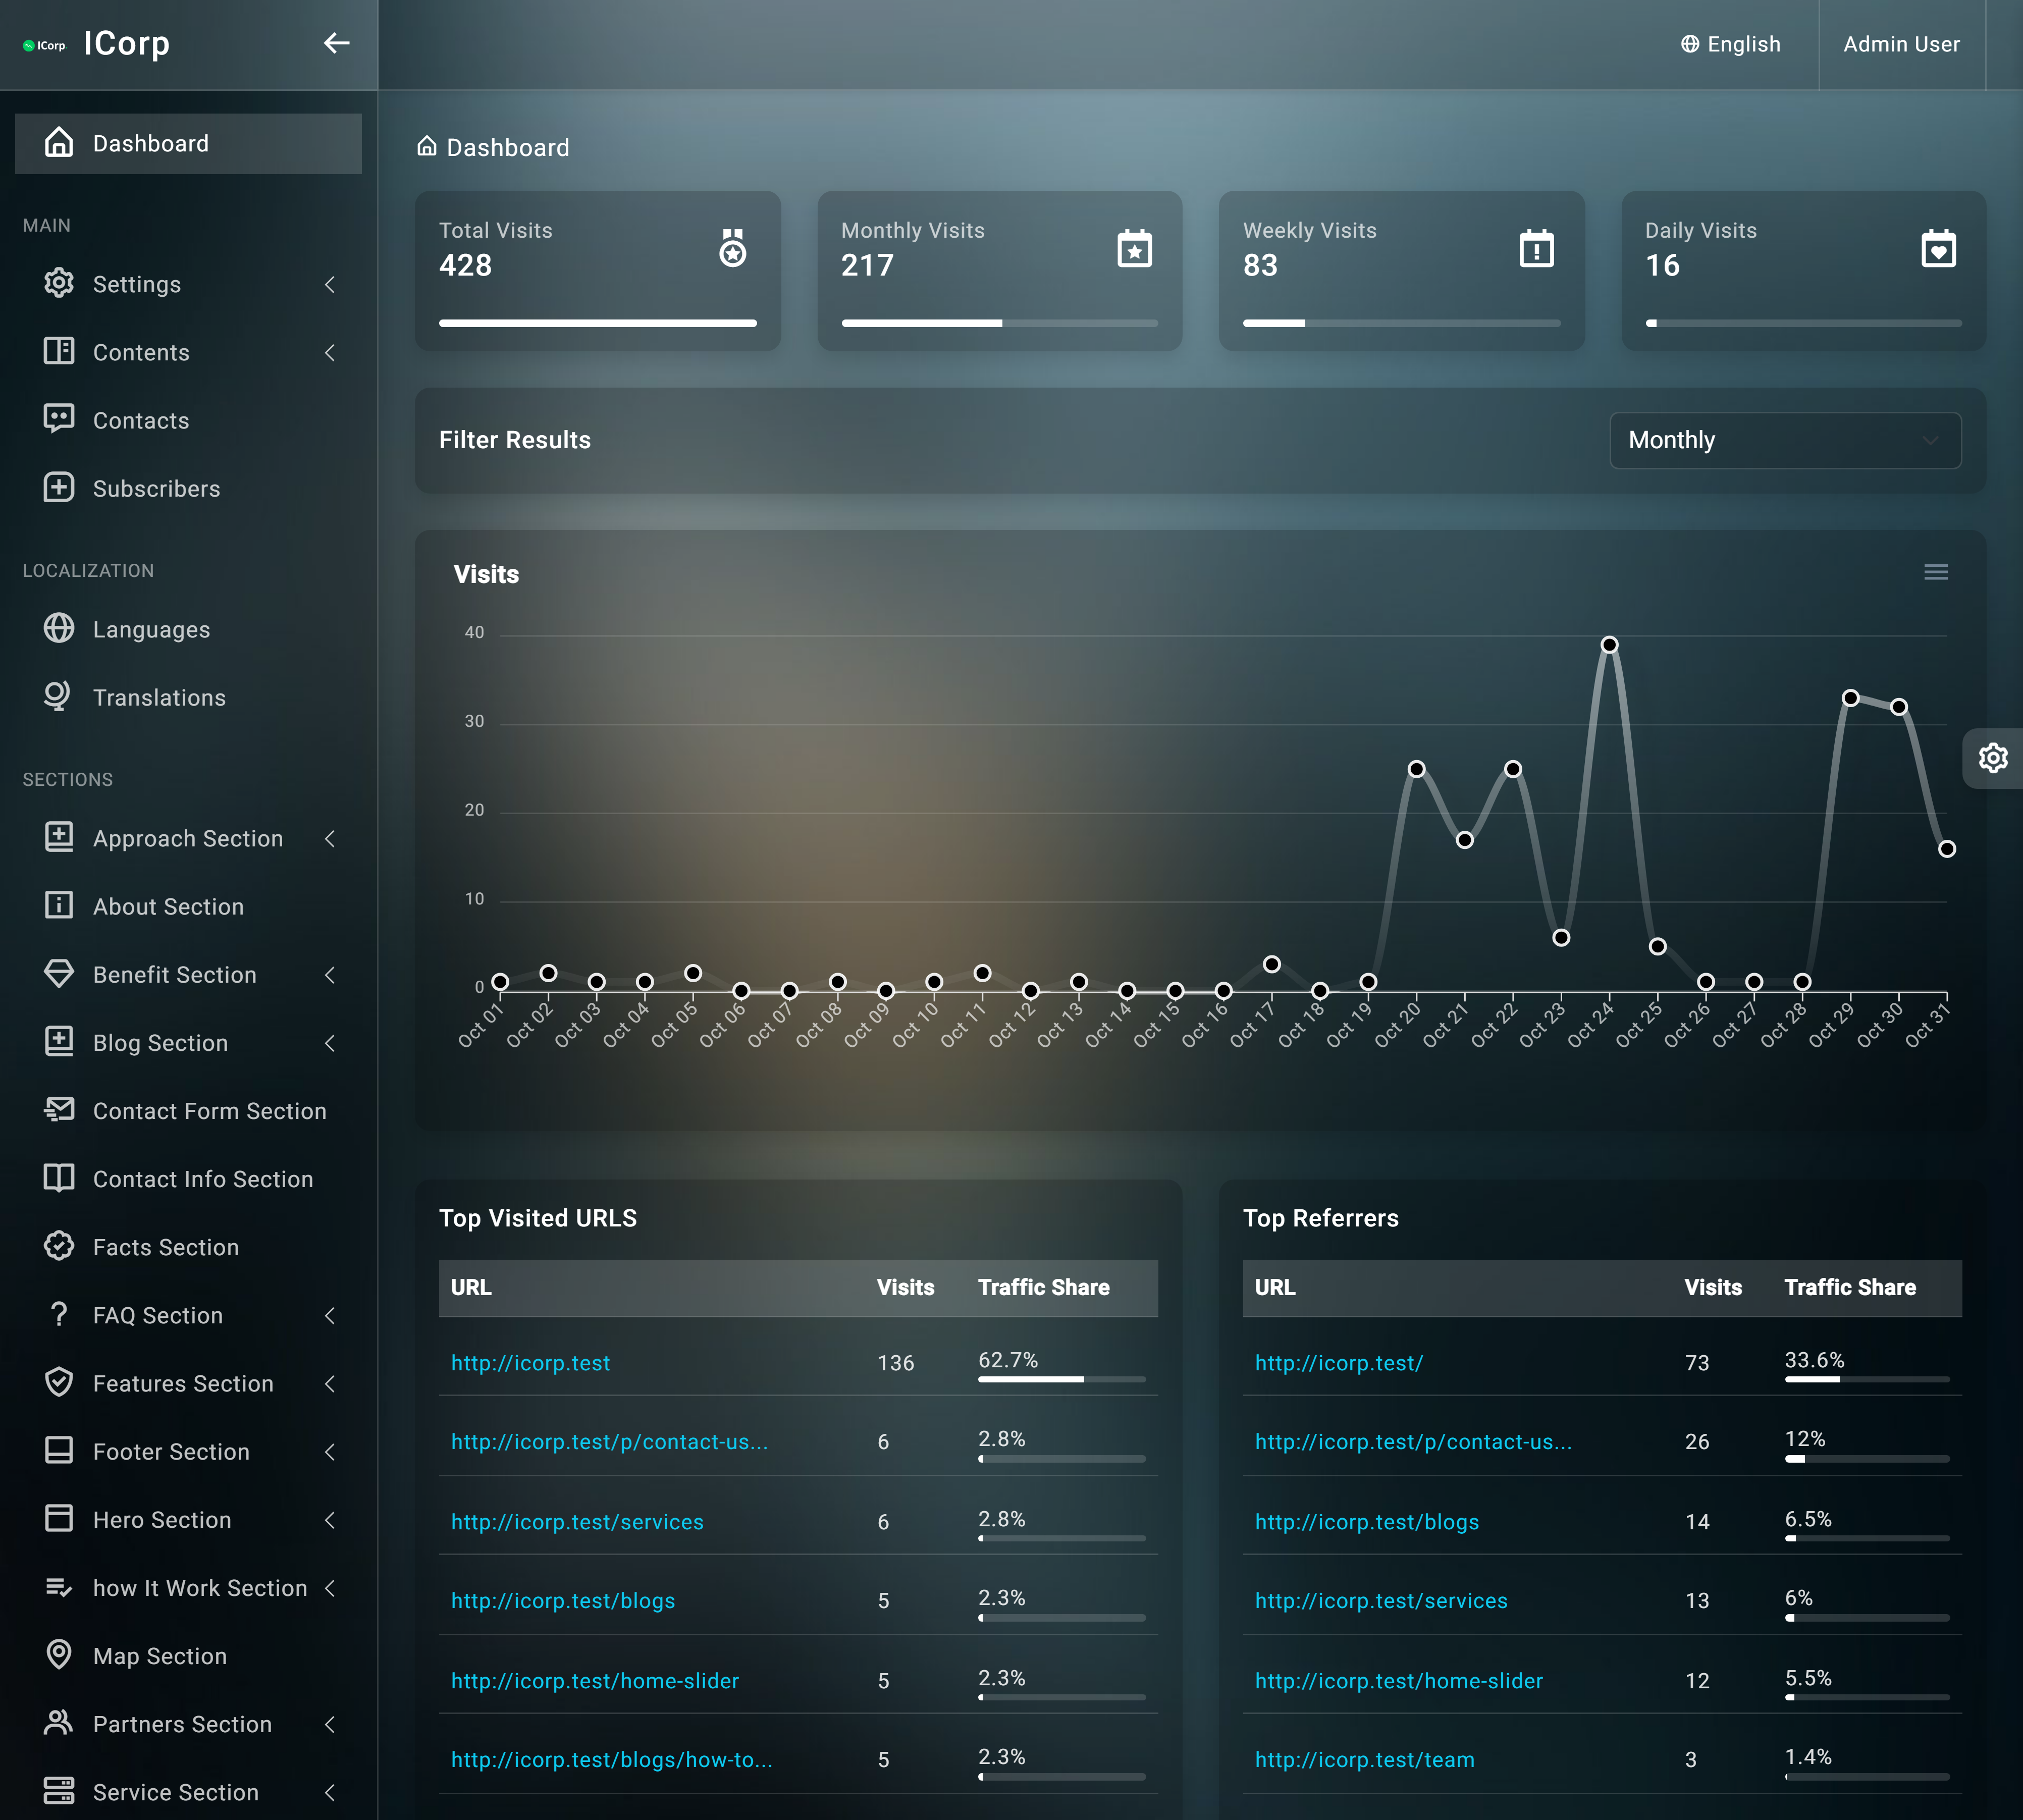
Task: Click the Monthly Visits progress bar
Action: coord(999,323)
